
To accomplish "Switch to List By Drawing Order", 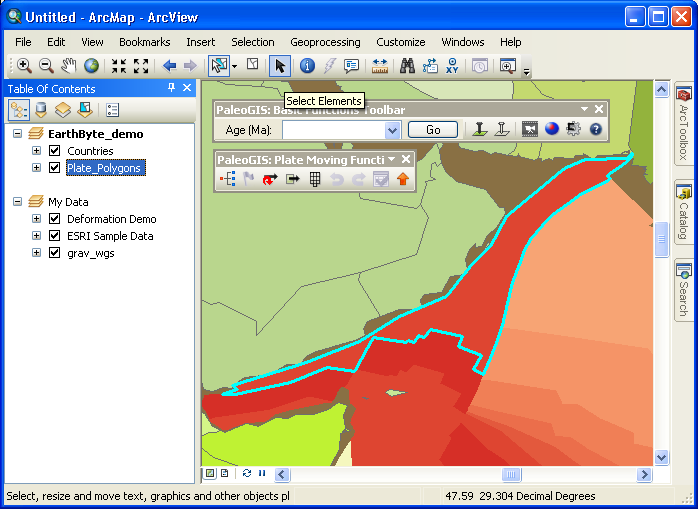I will pyautogui.click(x=19, y=110).
